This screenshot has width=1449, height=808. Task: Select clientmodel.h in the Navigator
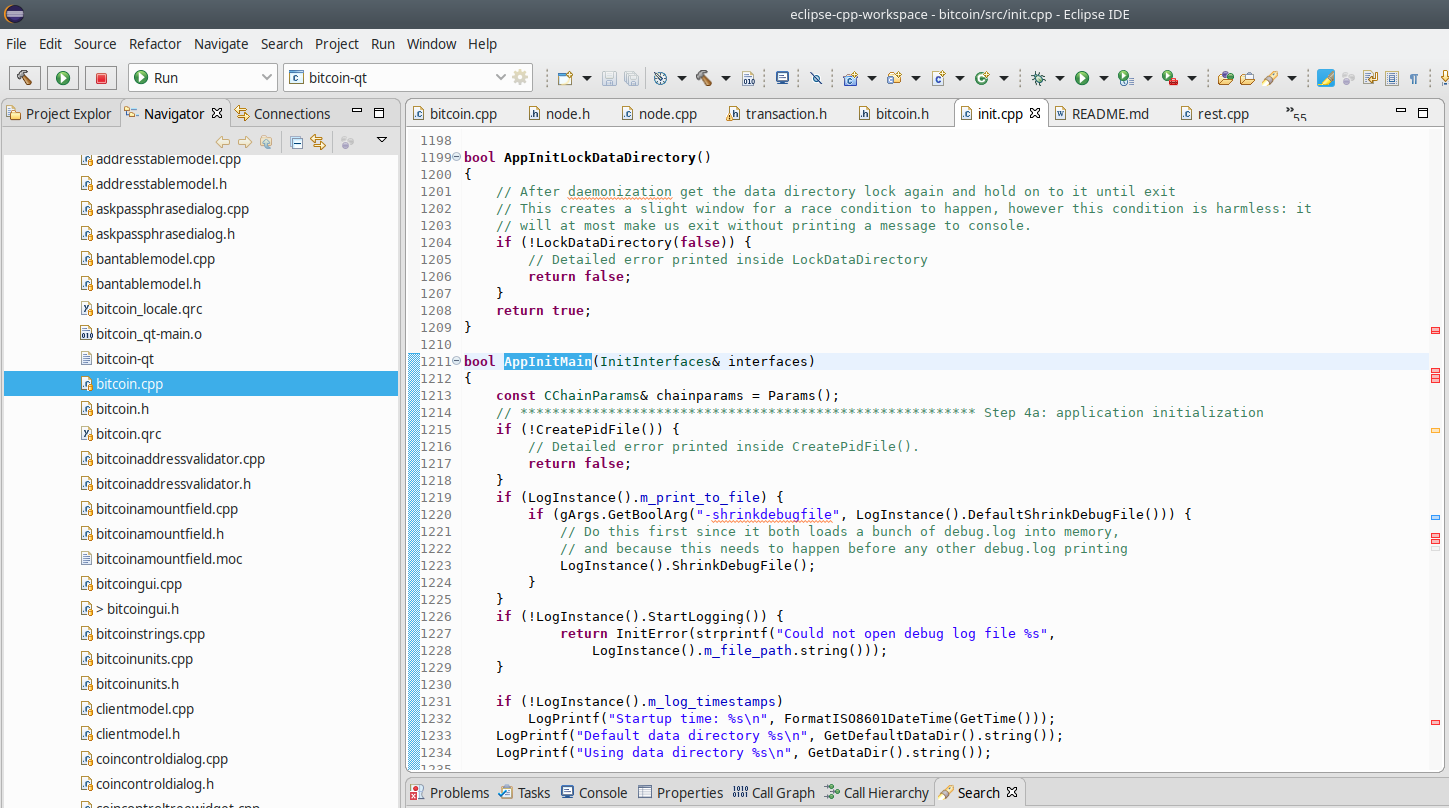tap(140, 734)
